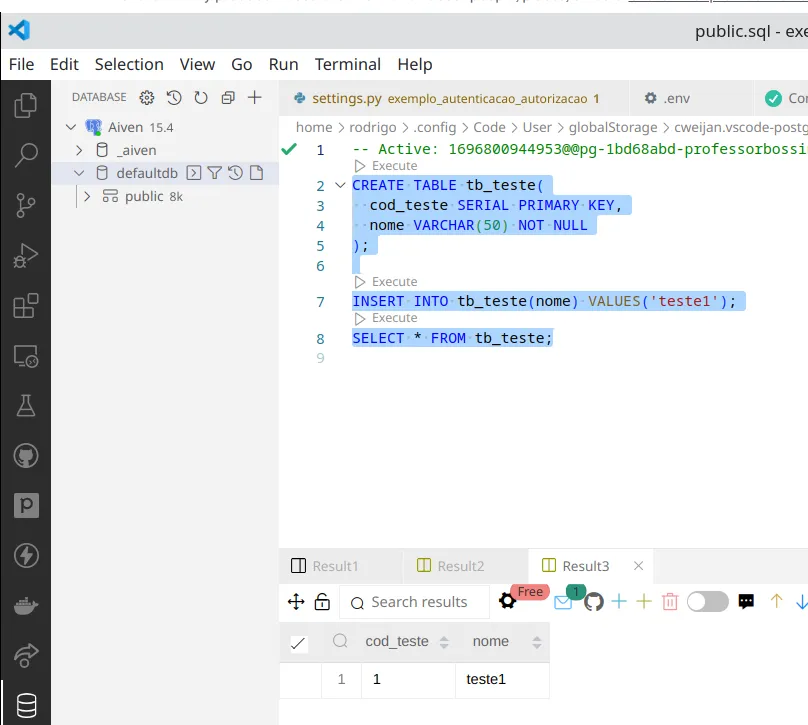The height and width of the screenshot is (725, 808).
Task: Open the Help menu
Action: pyautogui.click(x=415, y=64)
